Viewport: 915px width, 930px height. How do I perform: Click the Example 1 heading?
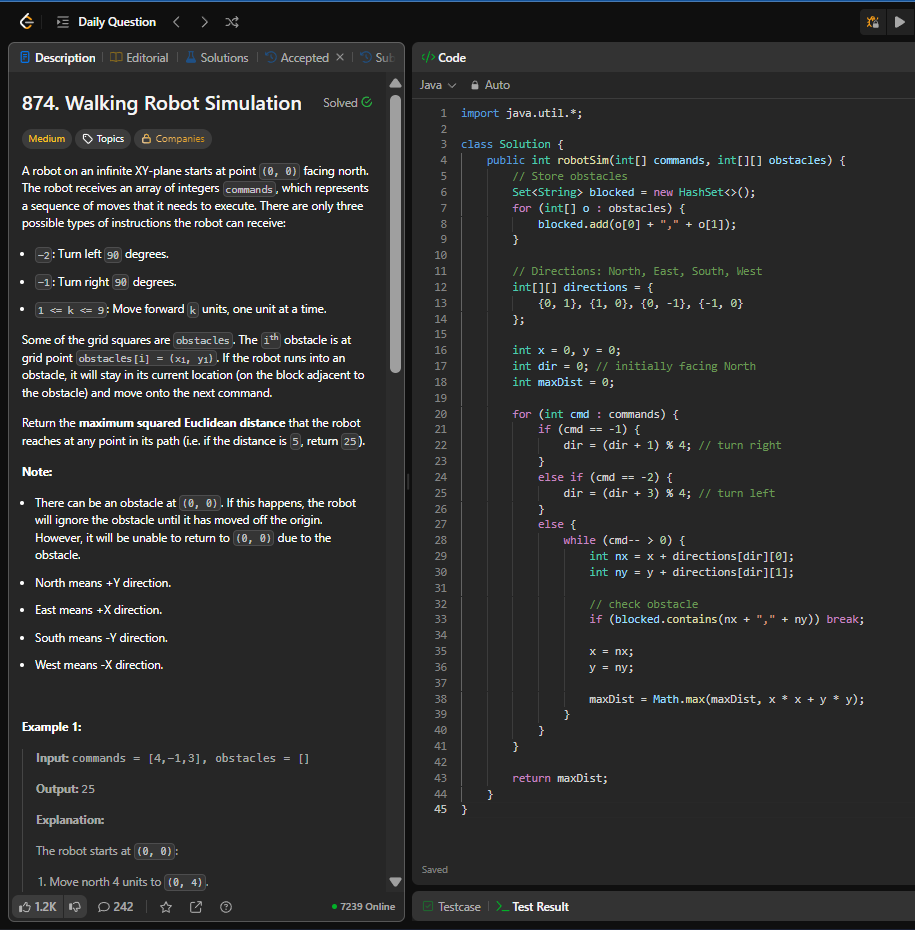[x=52, y=727]
